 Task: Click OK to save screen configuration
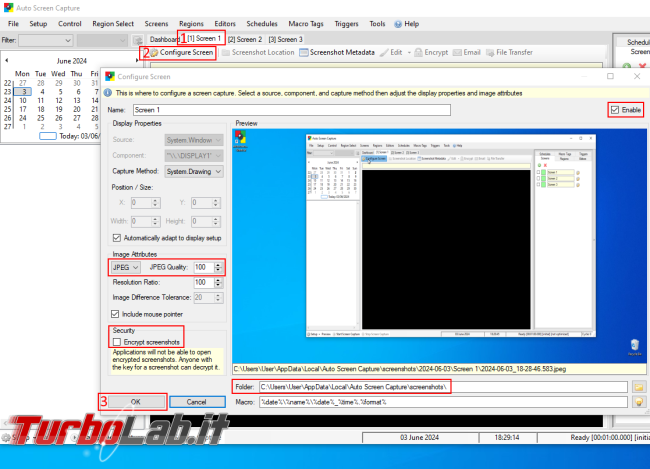tap(136, 402)
